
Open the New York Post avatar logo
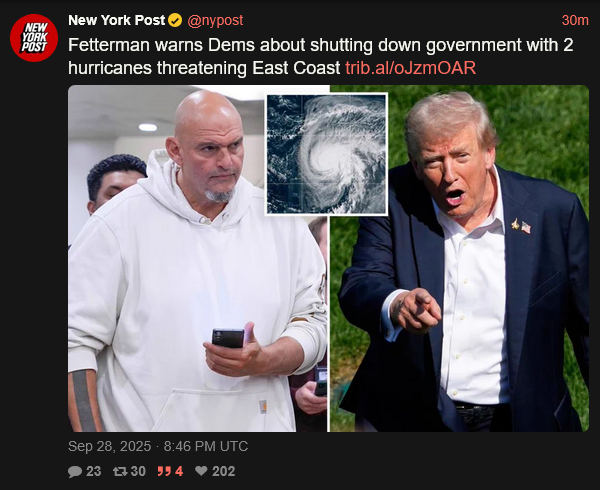(x=34, y=38)
